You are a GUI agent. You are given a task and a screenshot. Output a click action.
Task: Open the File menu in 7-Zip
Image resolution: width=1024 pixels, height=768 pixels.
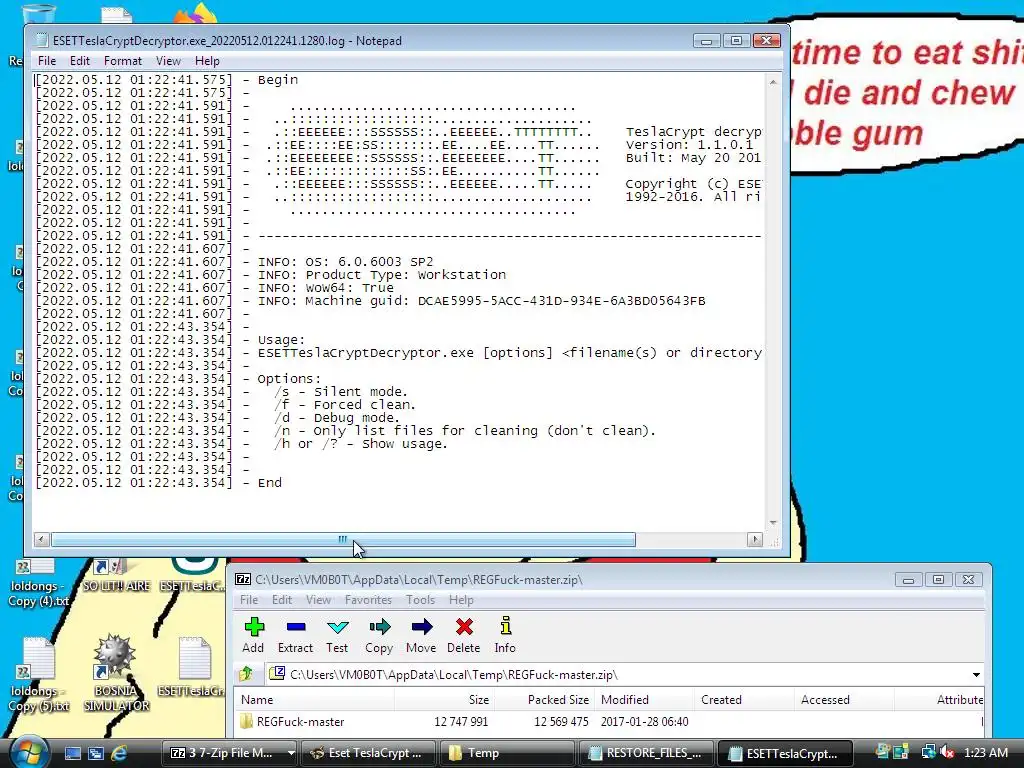(249, 600)
